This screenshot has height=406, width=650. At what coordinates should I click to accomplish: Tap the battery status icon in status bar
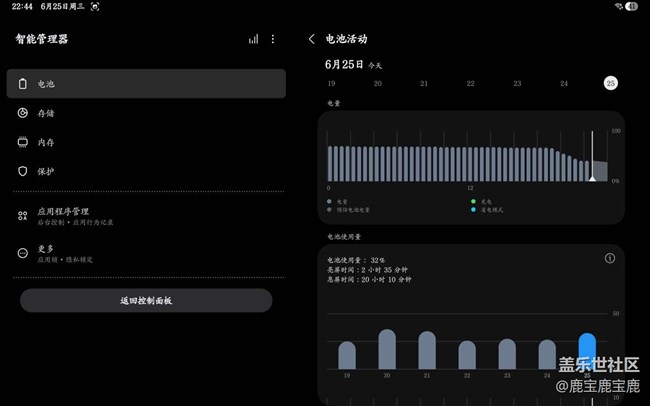point(632,6)
